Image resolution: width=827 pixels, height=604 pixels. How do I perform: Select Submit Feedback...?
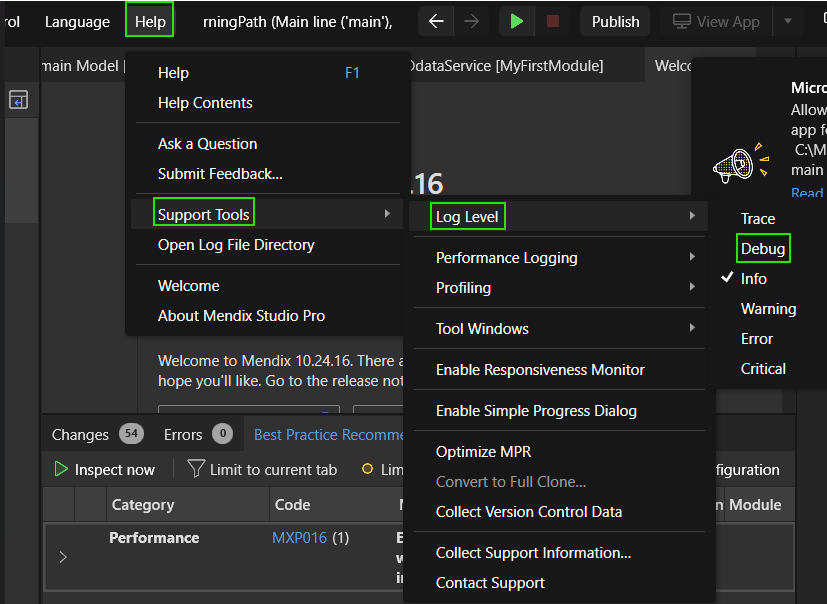[220, 174]
